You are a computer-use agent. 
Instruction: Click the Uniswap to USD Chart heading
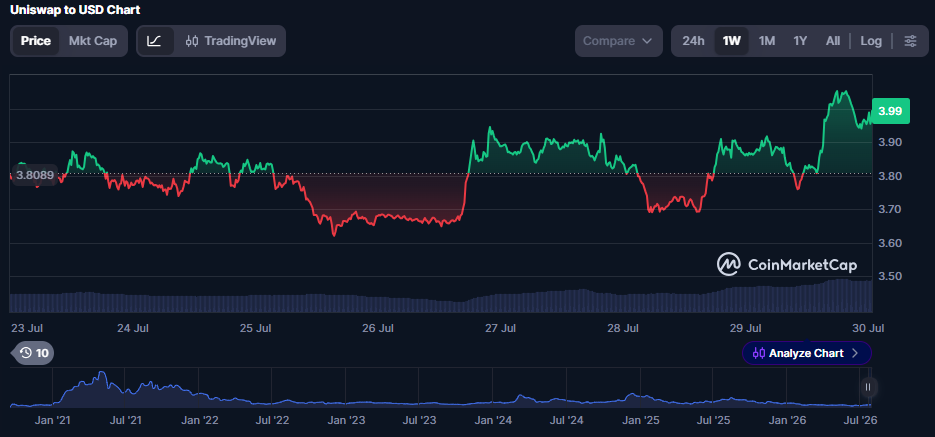pyautogui.click(x=75, y=10)
